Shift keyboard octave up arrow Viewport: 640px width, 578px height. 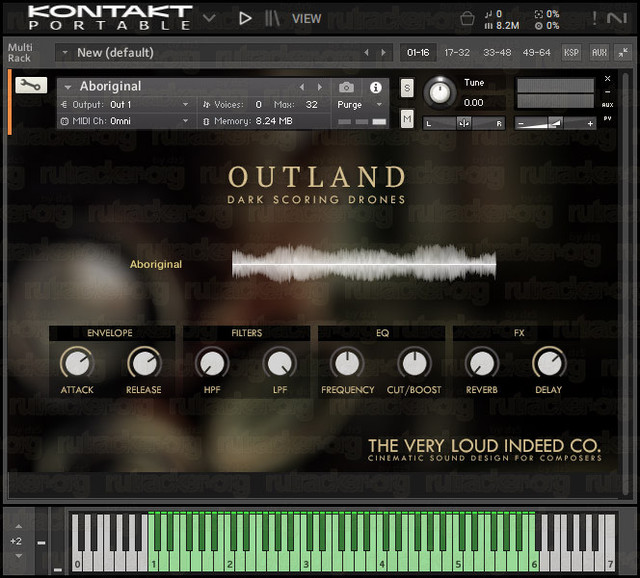[x=18, y=526]
